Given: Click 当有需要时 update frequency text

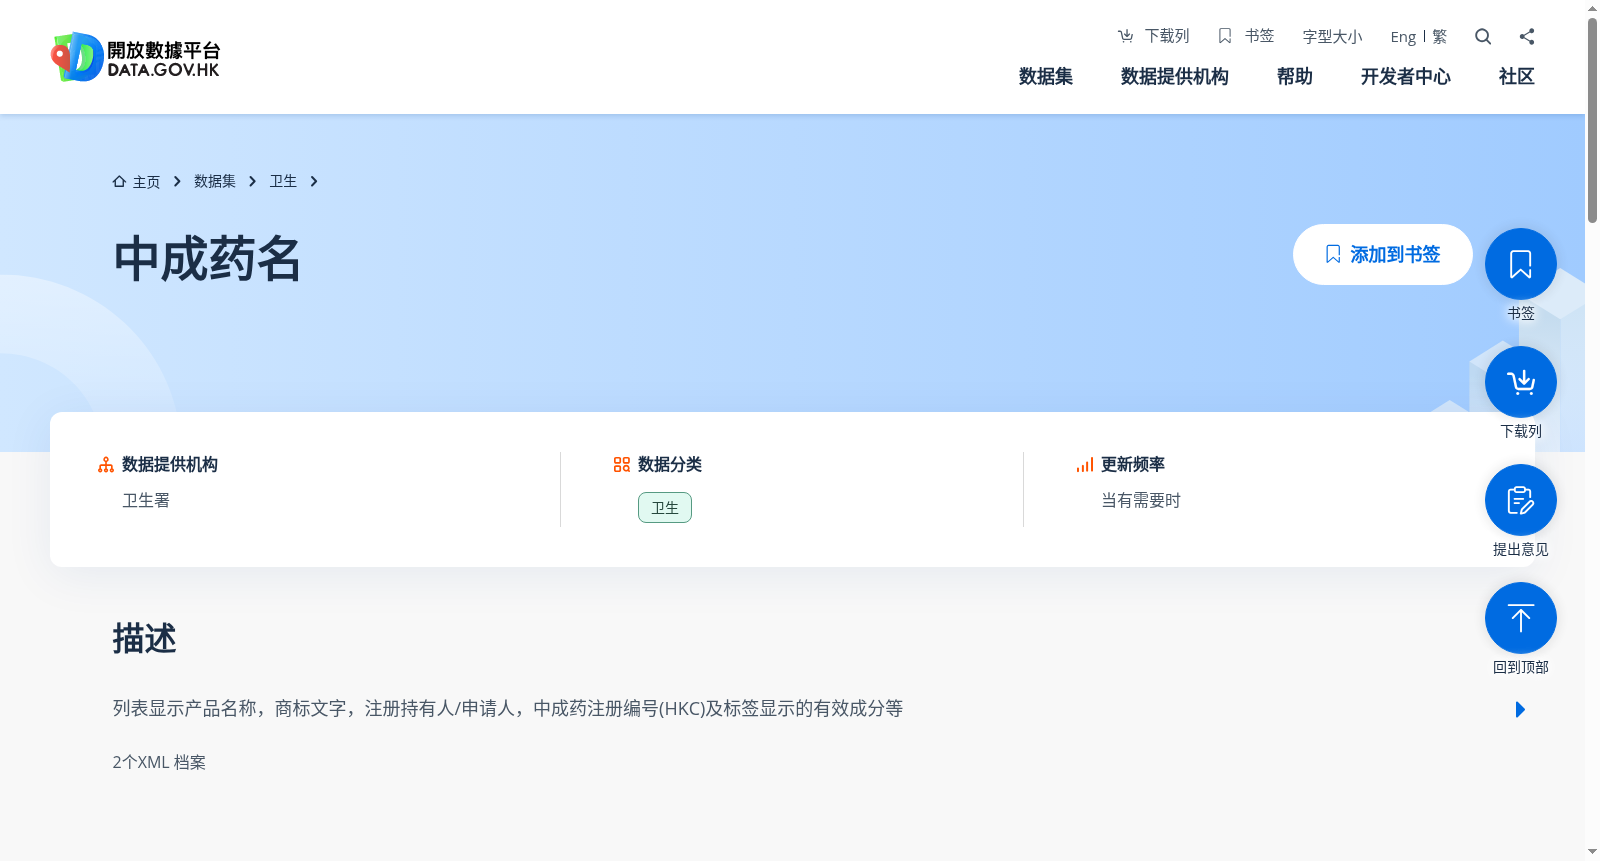Looking at the screenshot, I should (1141, 500).
